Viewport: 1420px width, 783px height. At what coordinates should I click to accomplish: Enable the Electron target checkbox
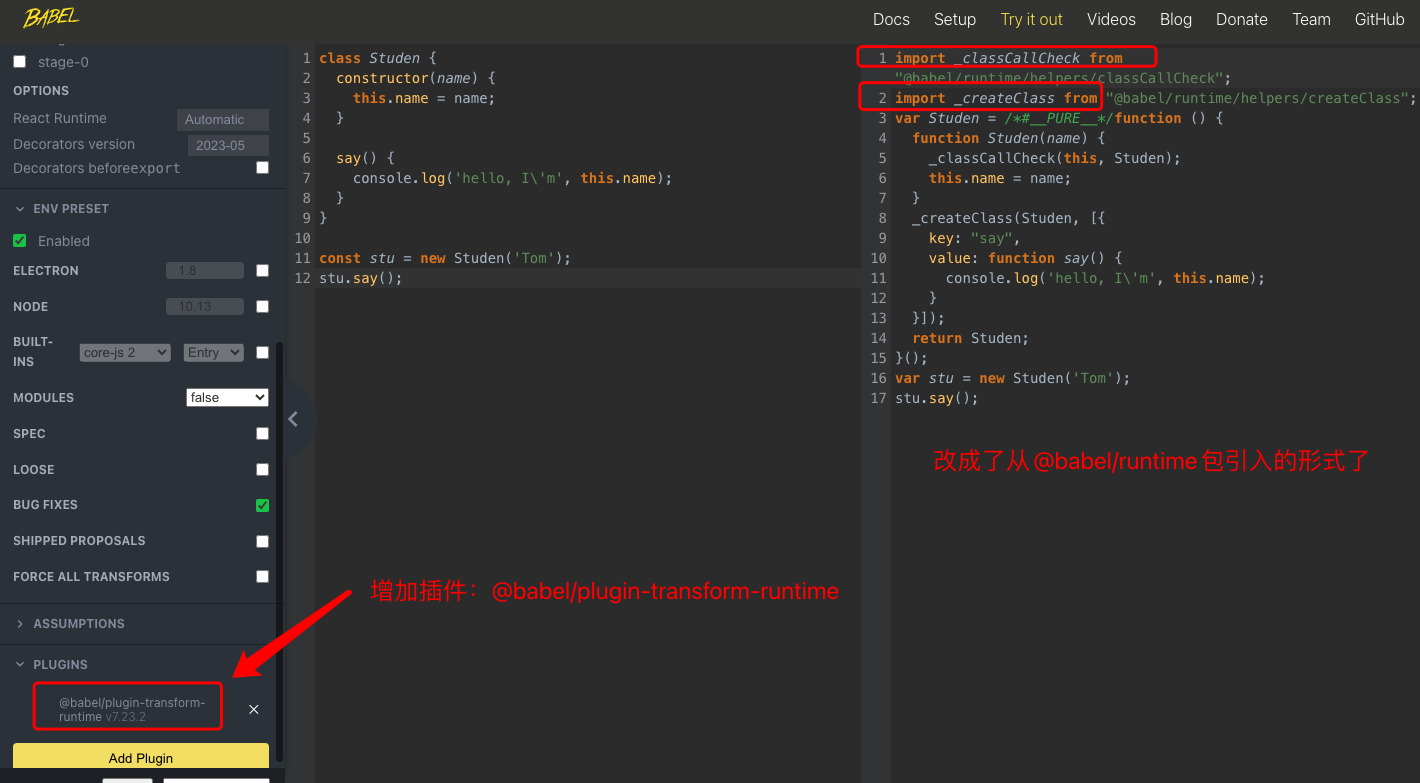click(x=262, y=271)
